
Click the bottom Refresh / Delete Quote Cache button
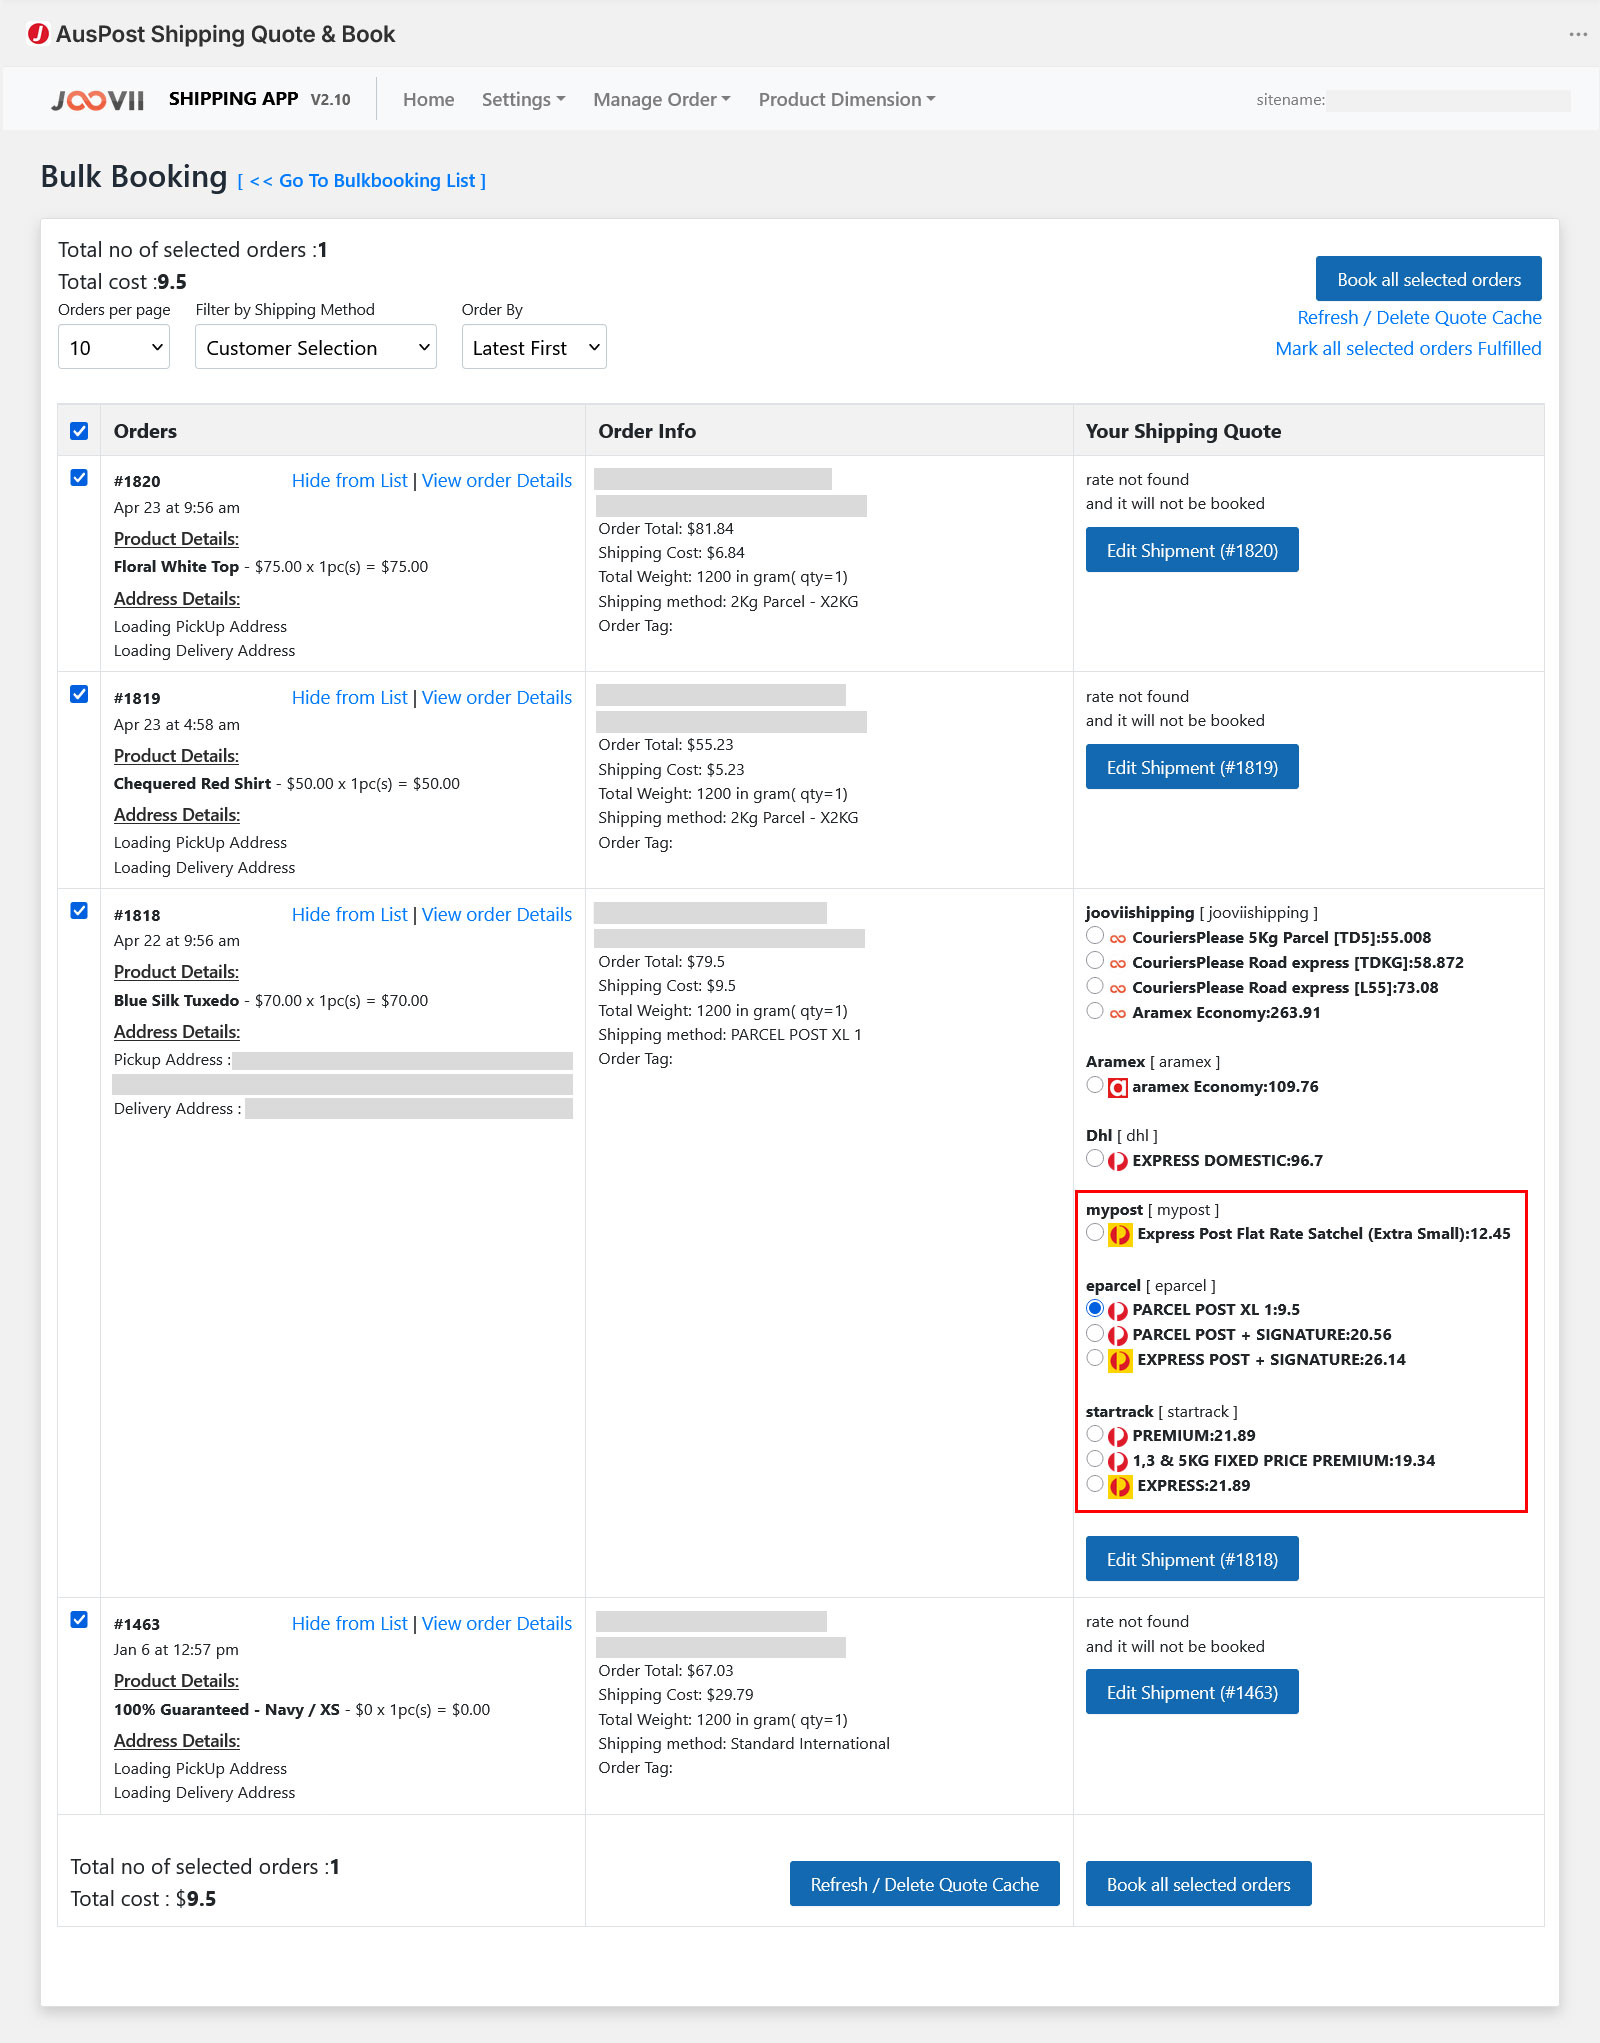[925, 1884]
